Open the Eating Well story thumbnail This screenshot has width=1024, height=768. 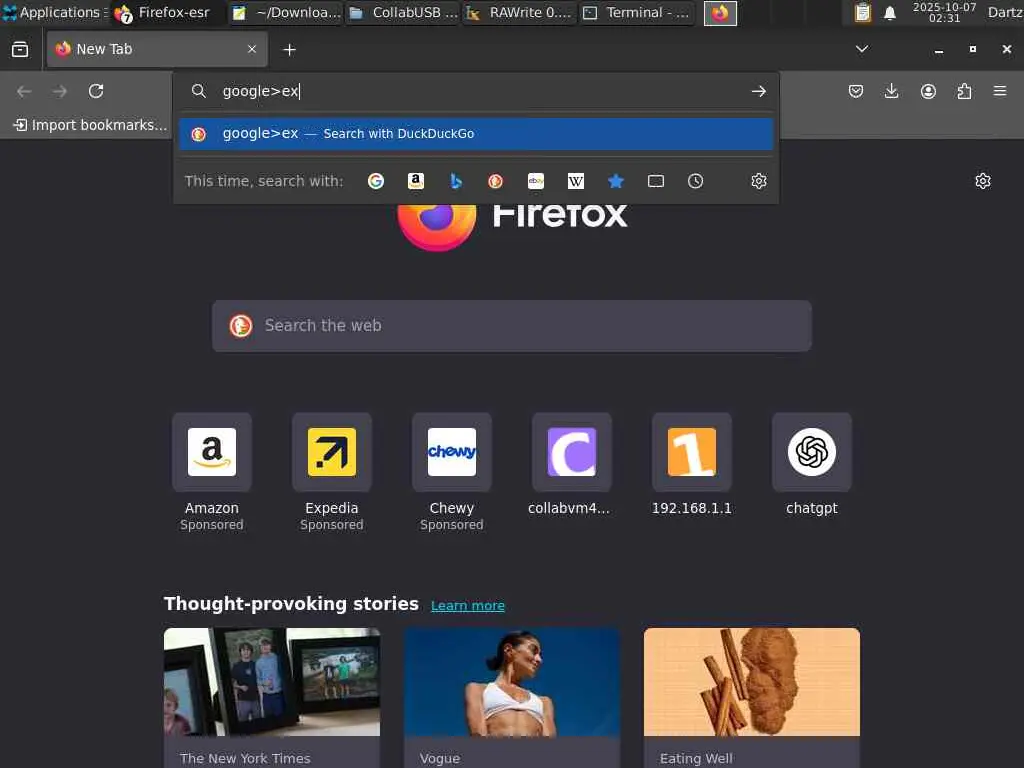(x=752, y=682)
